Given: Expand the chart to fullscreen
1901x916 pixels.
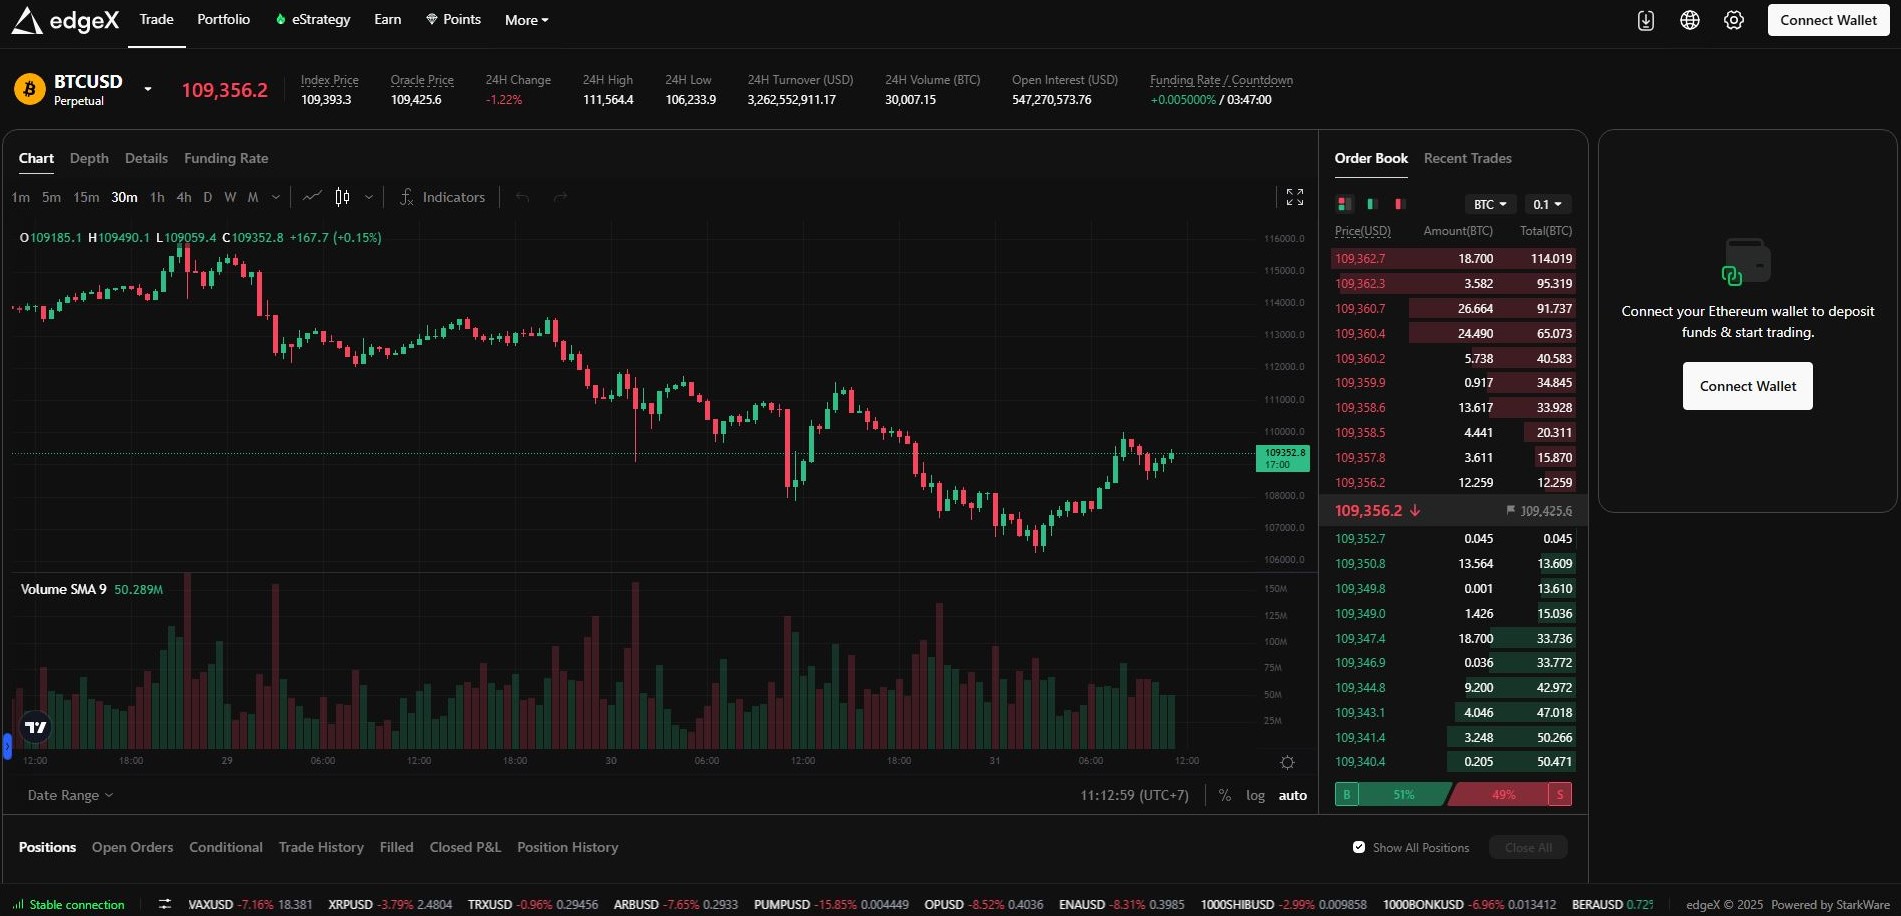Looking at the screenshot, I should point(1294,197).
